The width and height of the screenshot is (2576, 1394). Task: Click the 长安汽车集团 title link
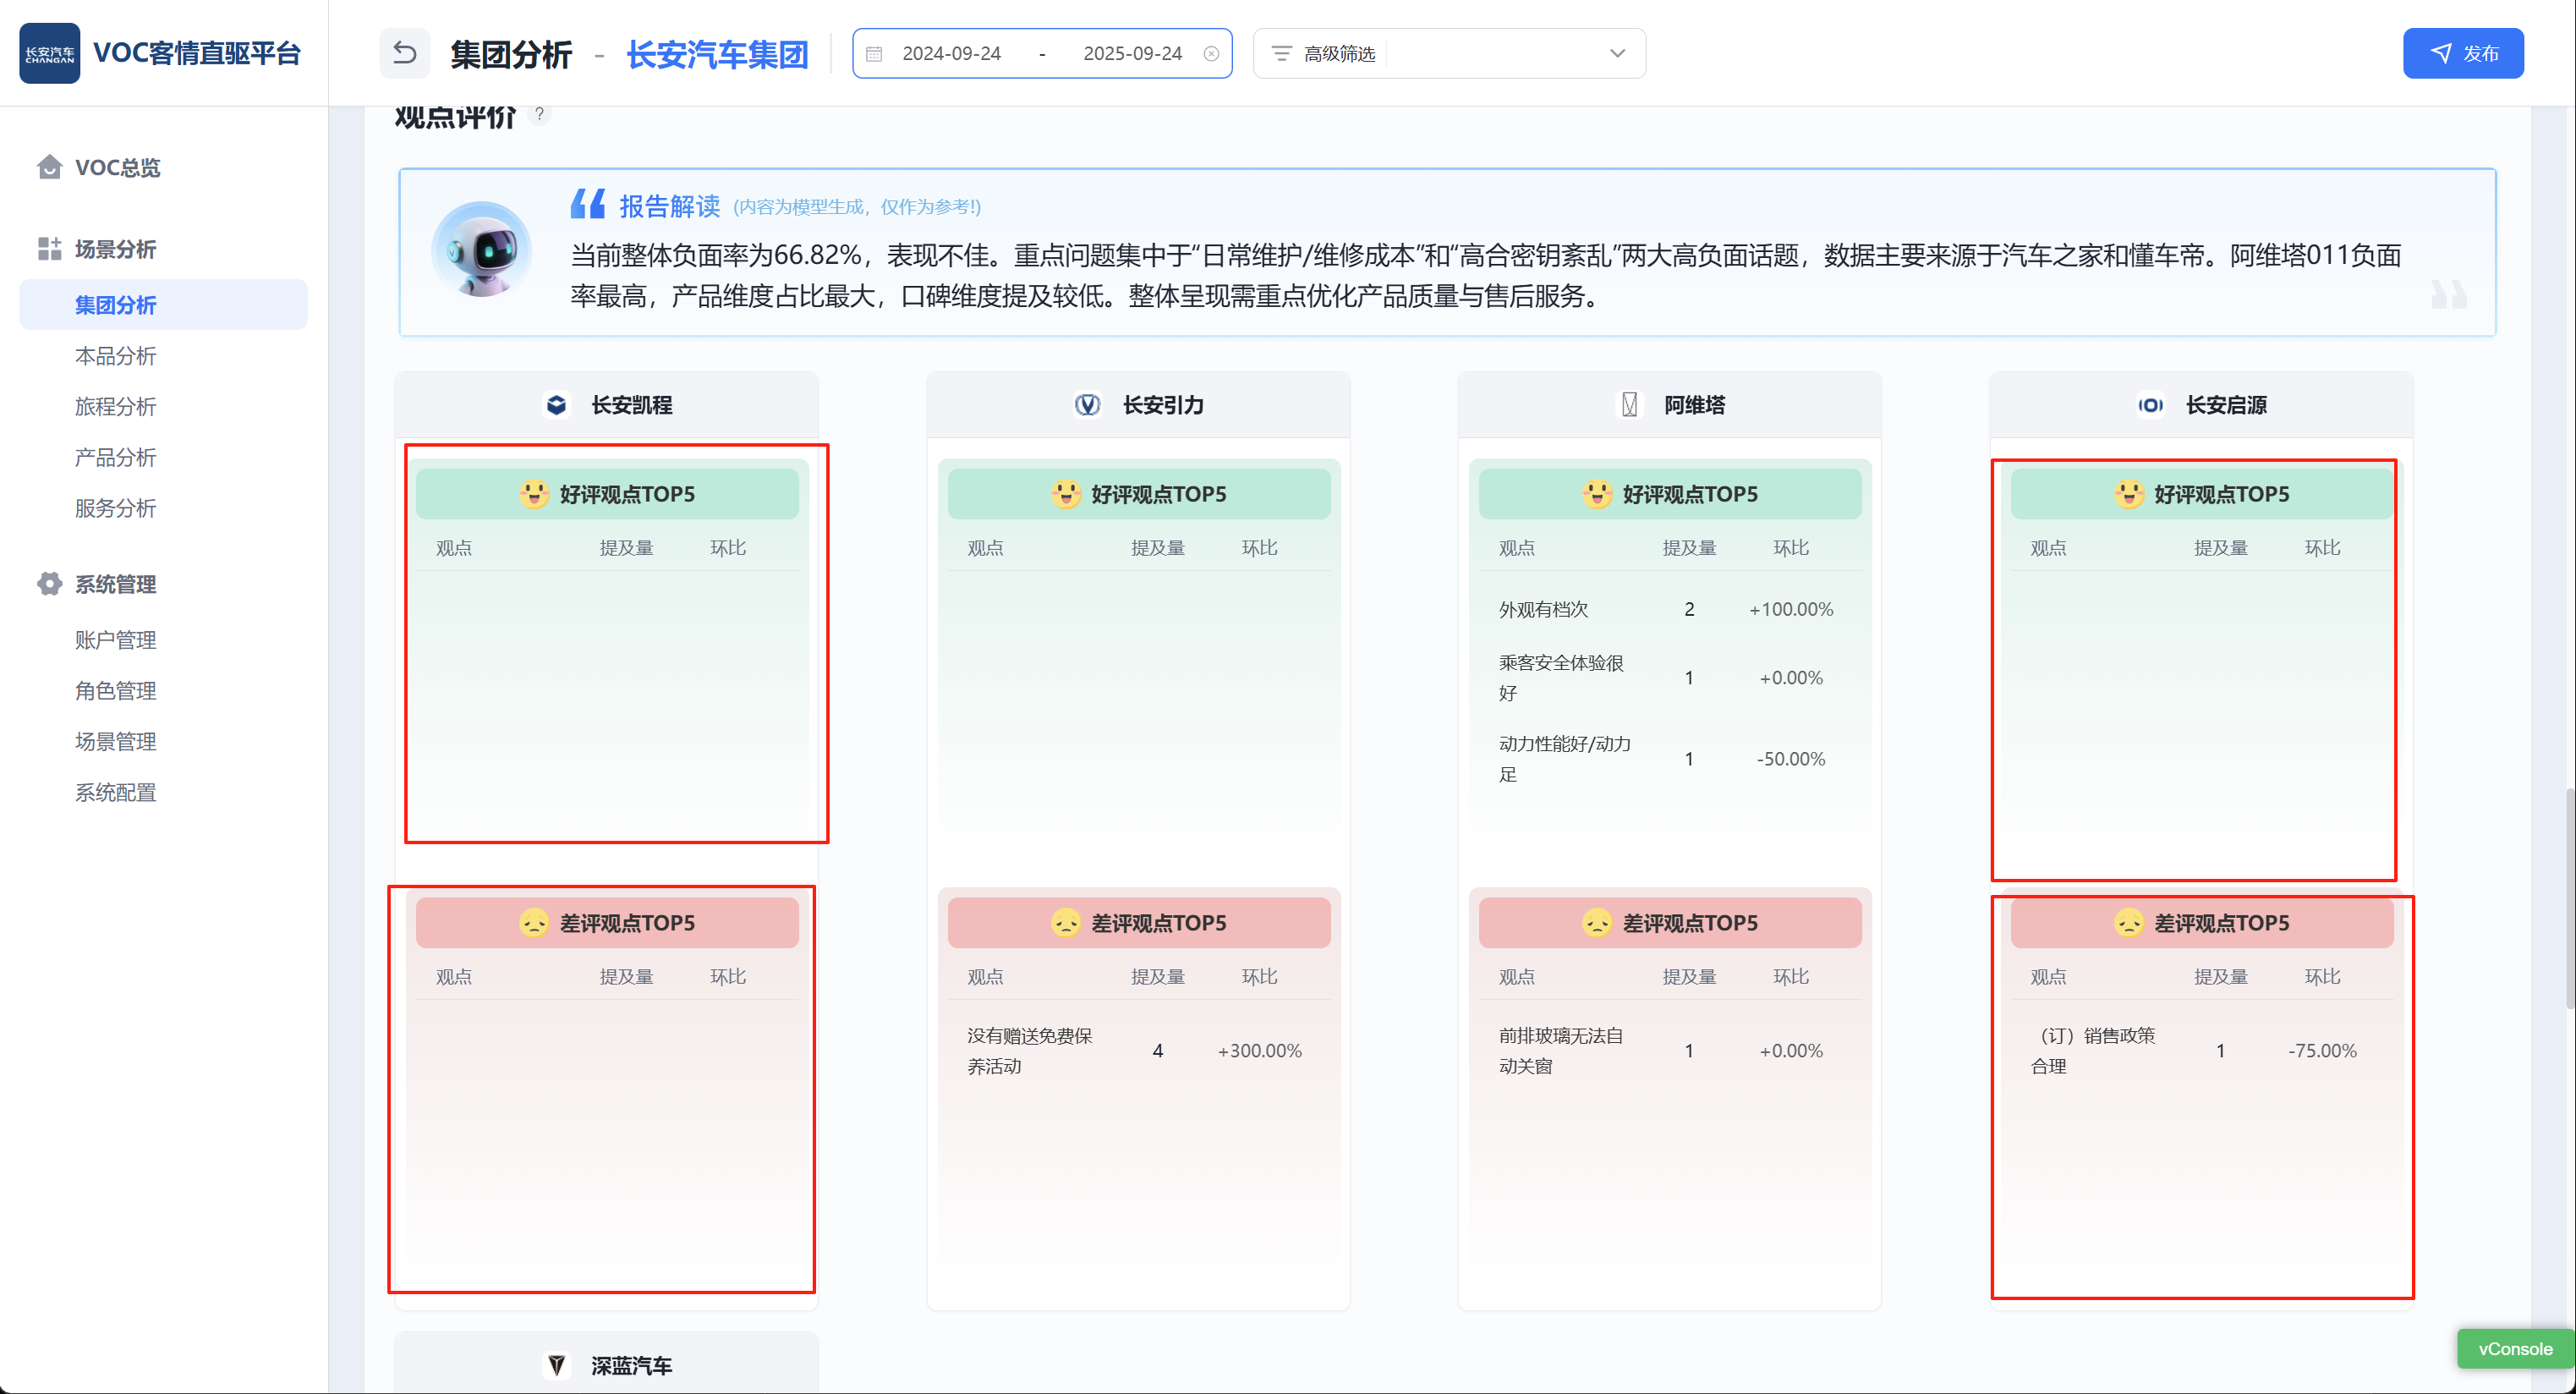(x=717, y=54)
